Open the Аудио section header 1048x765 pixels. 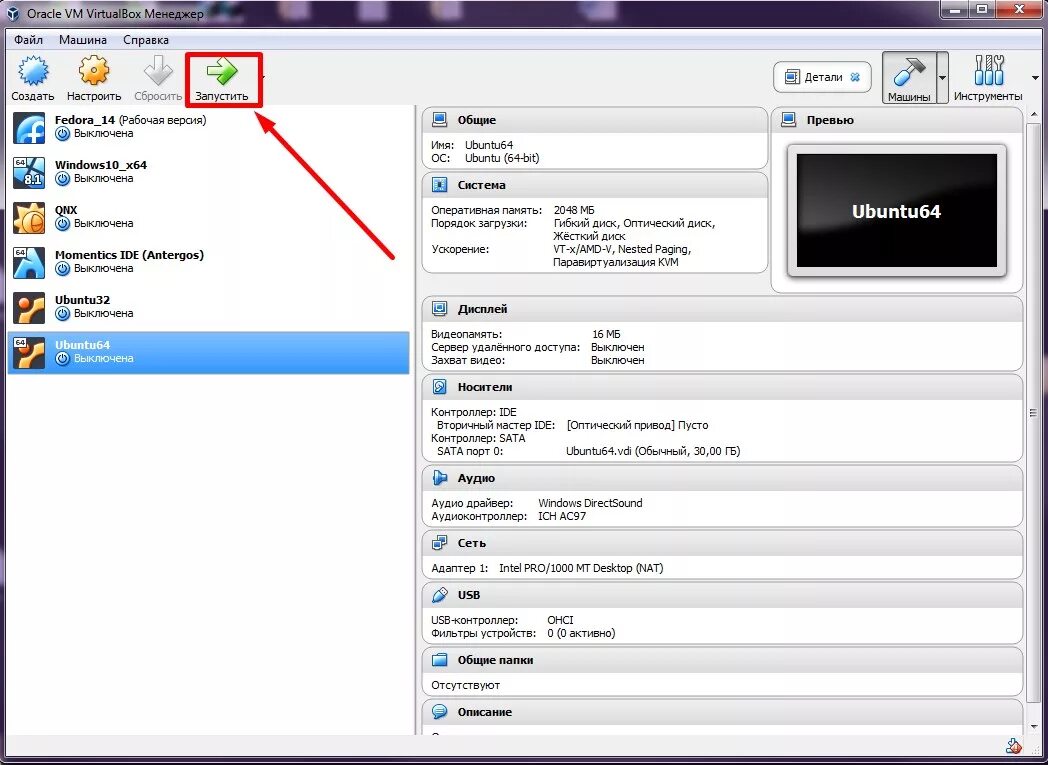pyautogui.click(x=723, y=478)
